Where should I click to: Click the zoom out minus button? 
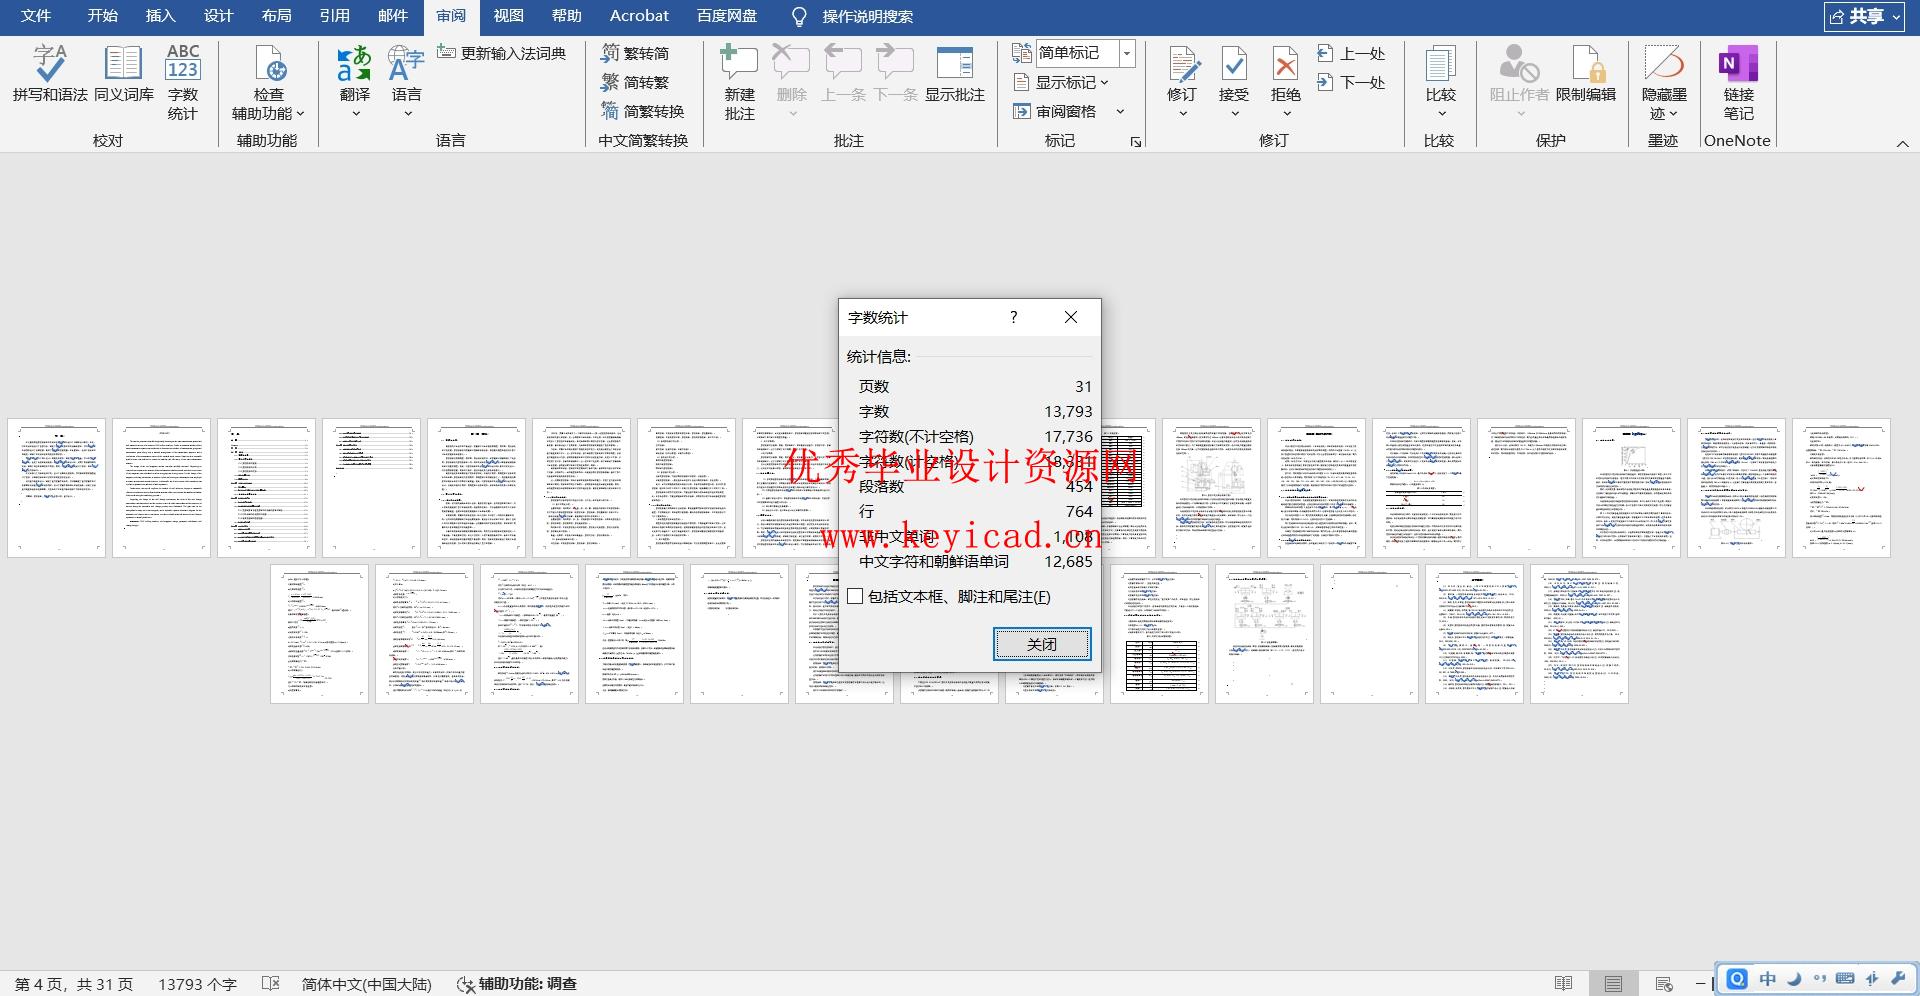tap(1700, 984)
